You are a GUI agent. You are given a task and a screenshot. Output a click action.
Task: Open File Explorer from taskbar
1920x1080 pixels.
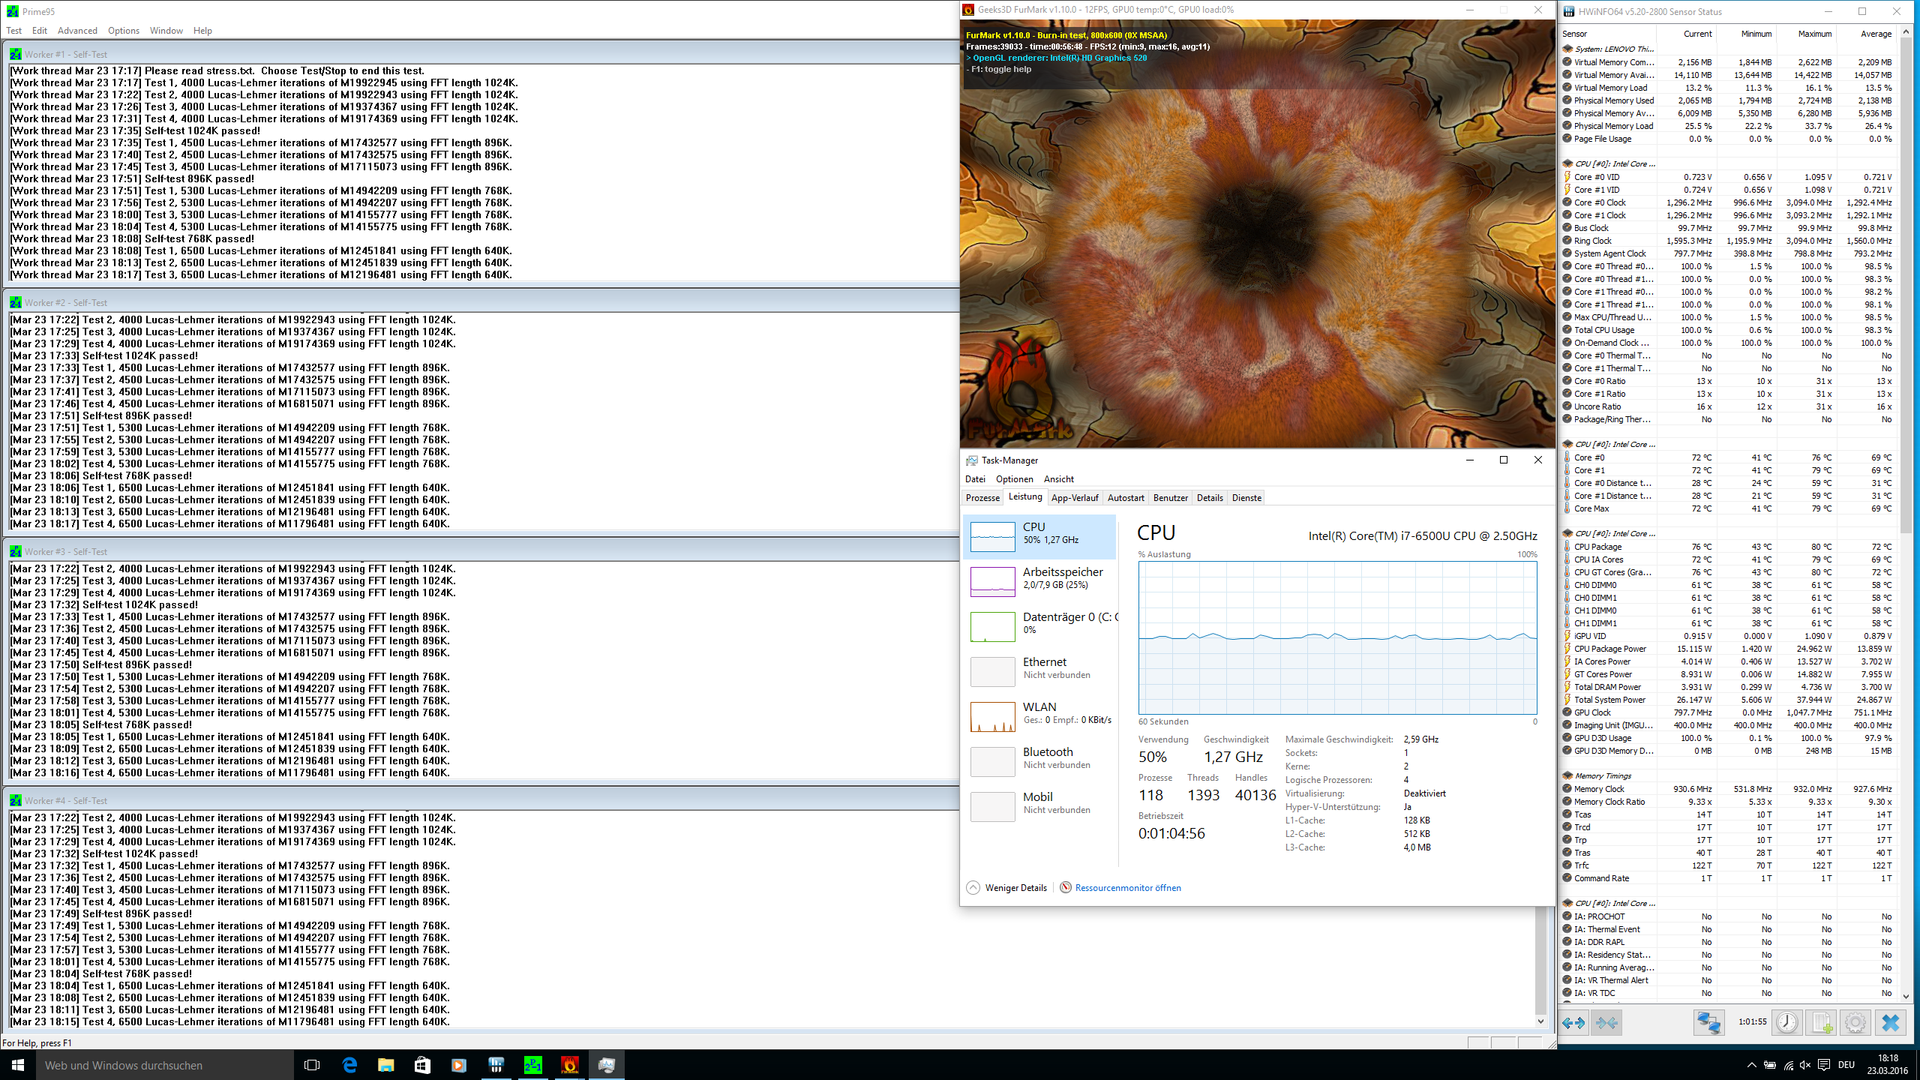[x=386, y=1065]
